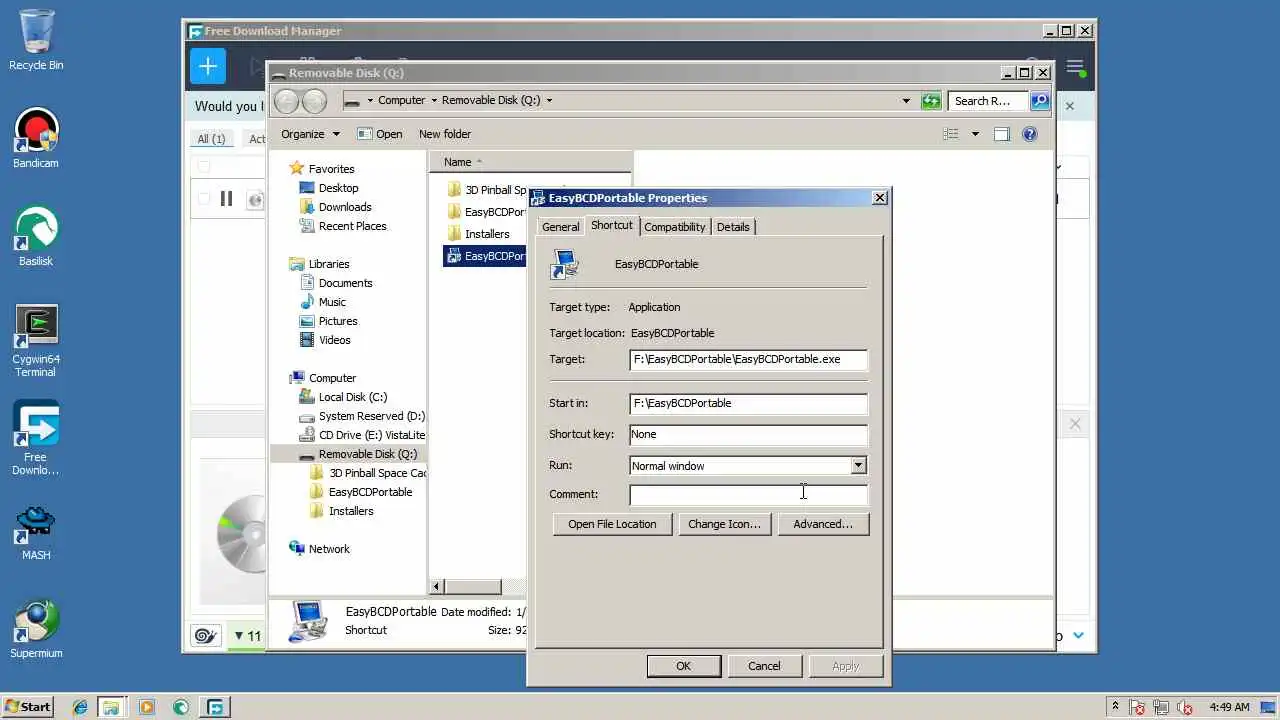1280x720 pixels.
Task: Expand the arrow after Computer in breadcrumb
Action: tap(434, 101)
